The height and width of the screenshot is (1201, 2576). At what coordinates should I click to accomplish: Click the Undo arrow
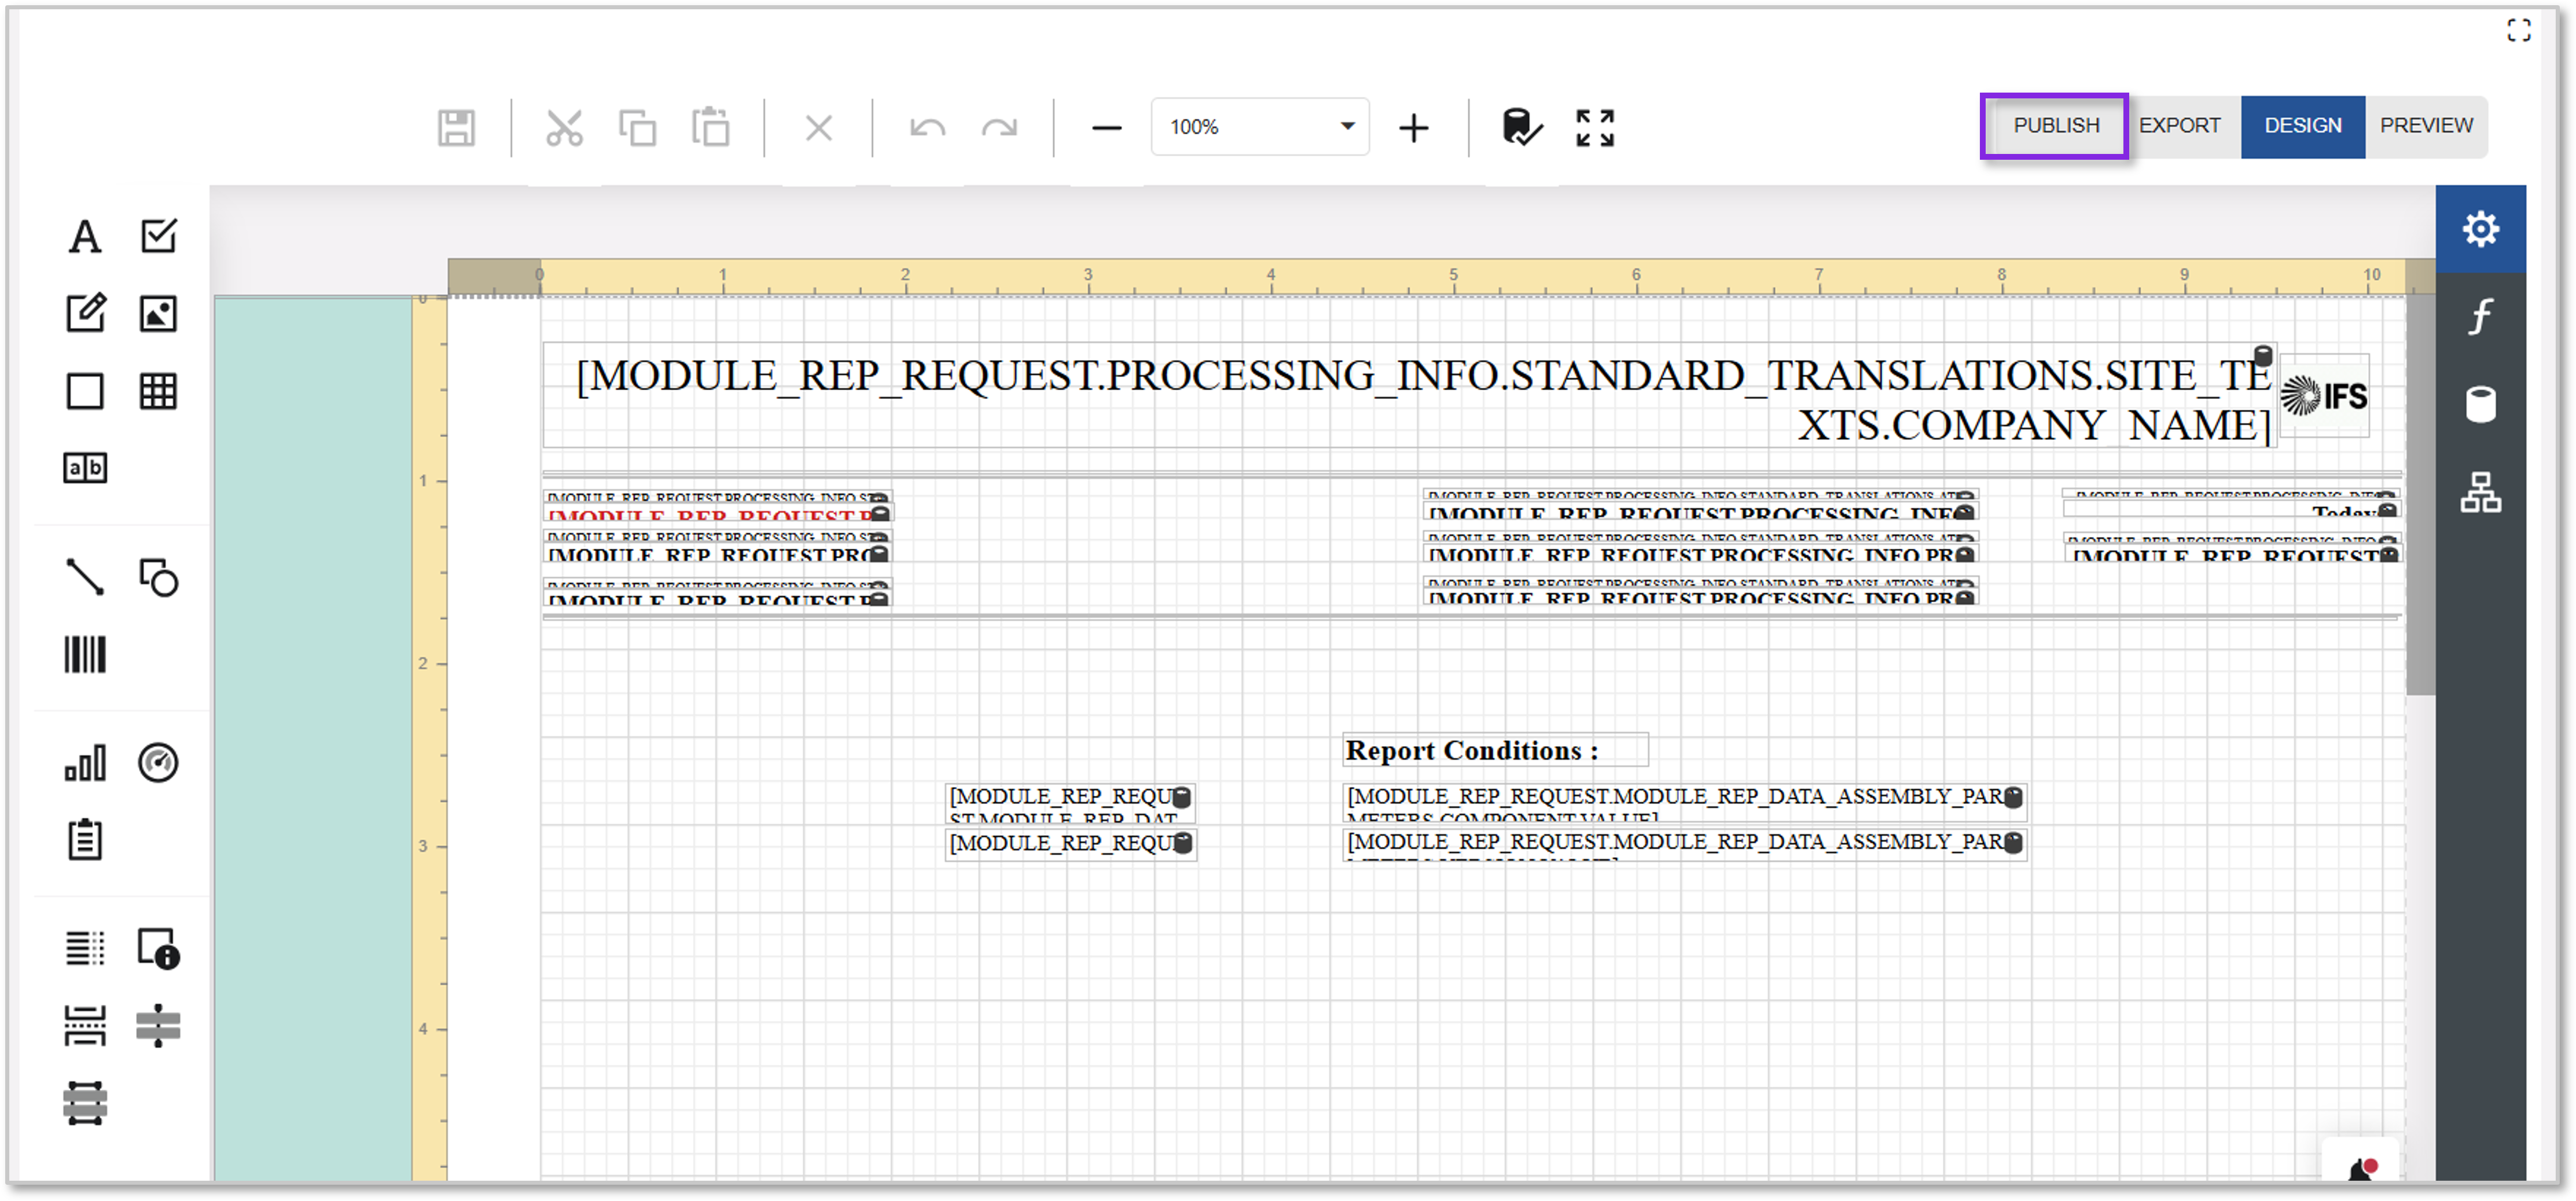927,128
